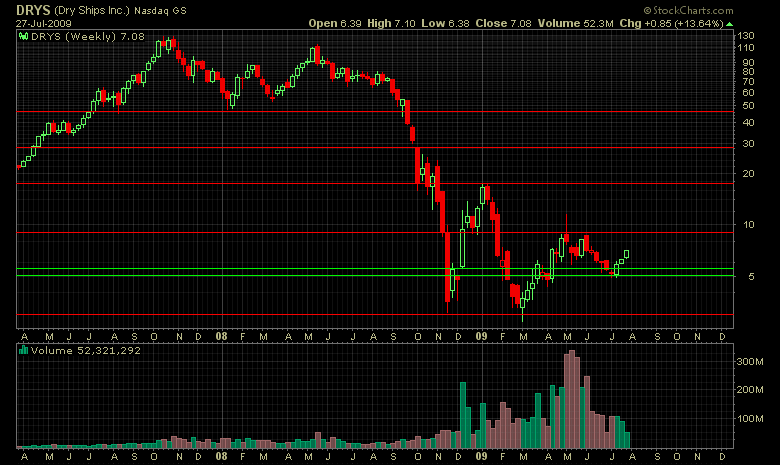Click the DRYS ticker symbol heading
This screenshot has width=780, height=465.
click(33, 10)
